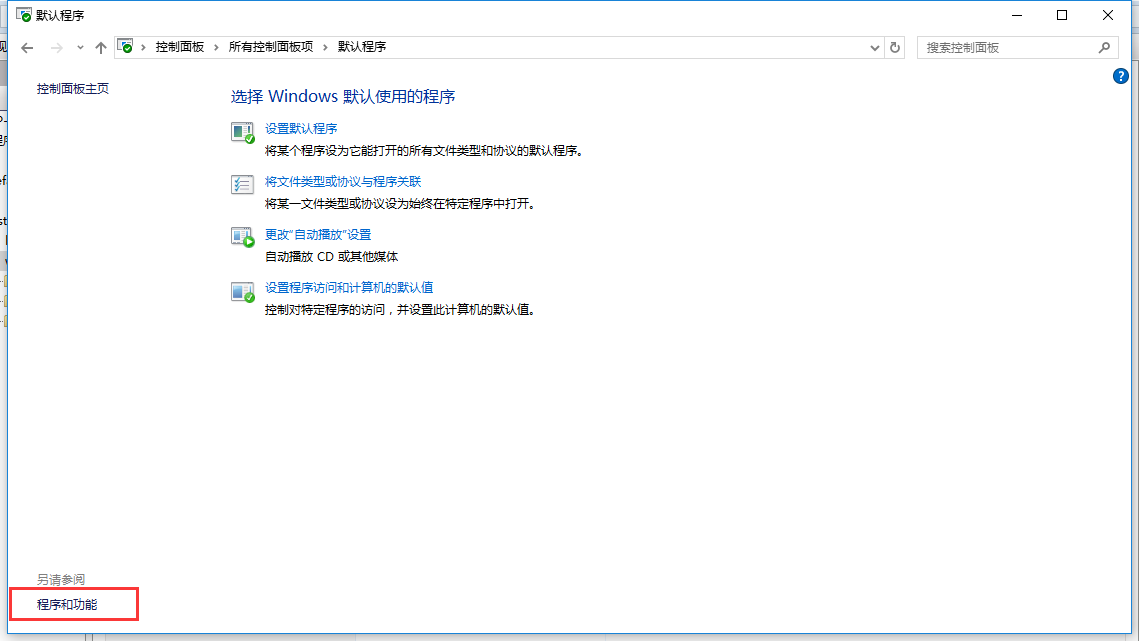Click the Default Programs icon in the address bar
The width and height of the screenshot is (1139, 641).
point(126,46)
